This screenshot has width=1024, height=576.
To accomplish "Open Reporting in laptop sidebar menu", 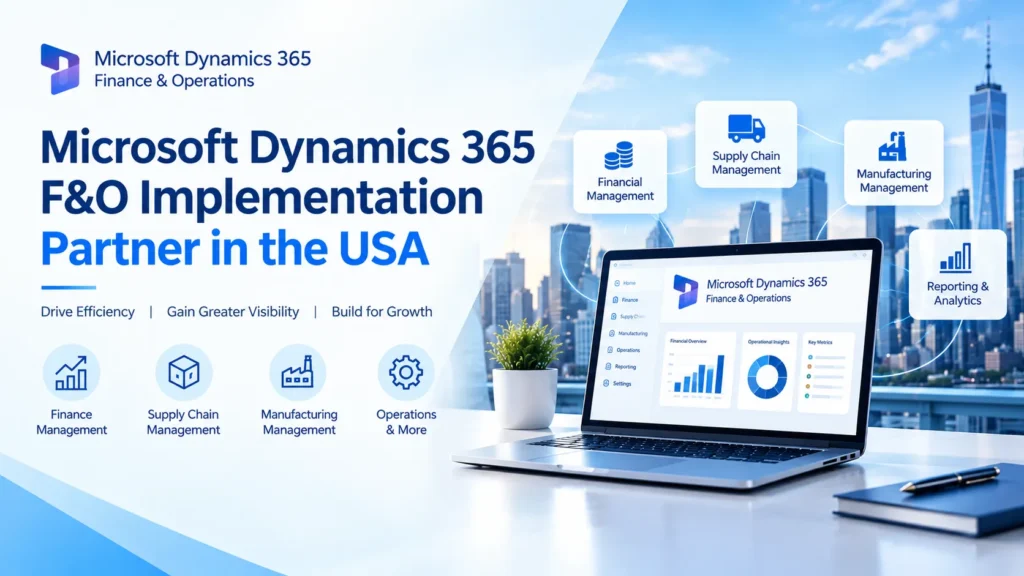I will click(626, 367).
